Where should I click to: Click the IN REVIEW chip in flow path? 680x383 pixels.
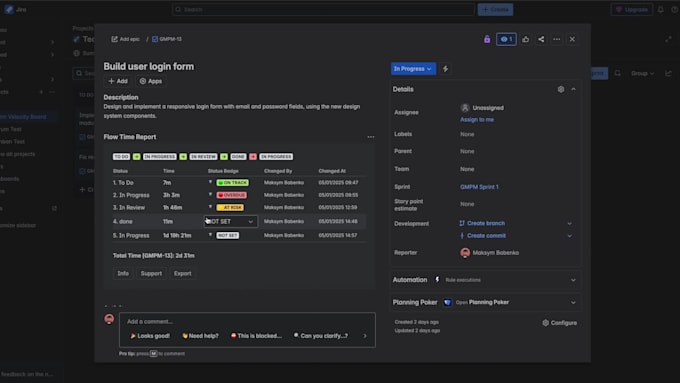click(x=203, y=157)
